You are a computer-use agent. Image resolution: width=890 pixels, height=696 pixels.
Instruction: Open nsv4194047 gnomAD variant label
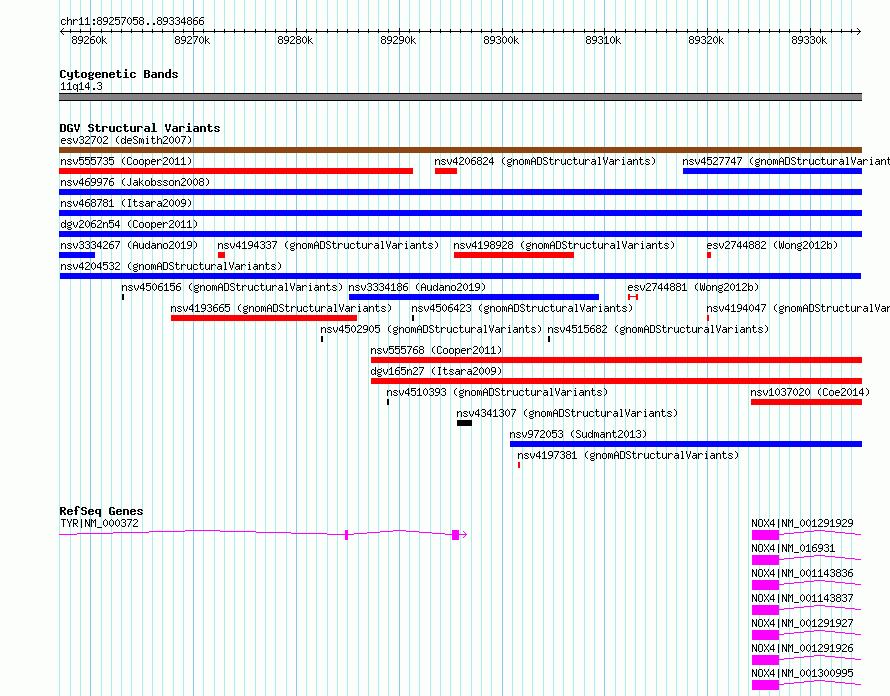798,308
